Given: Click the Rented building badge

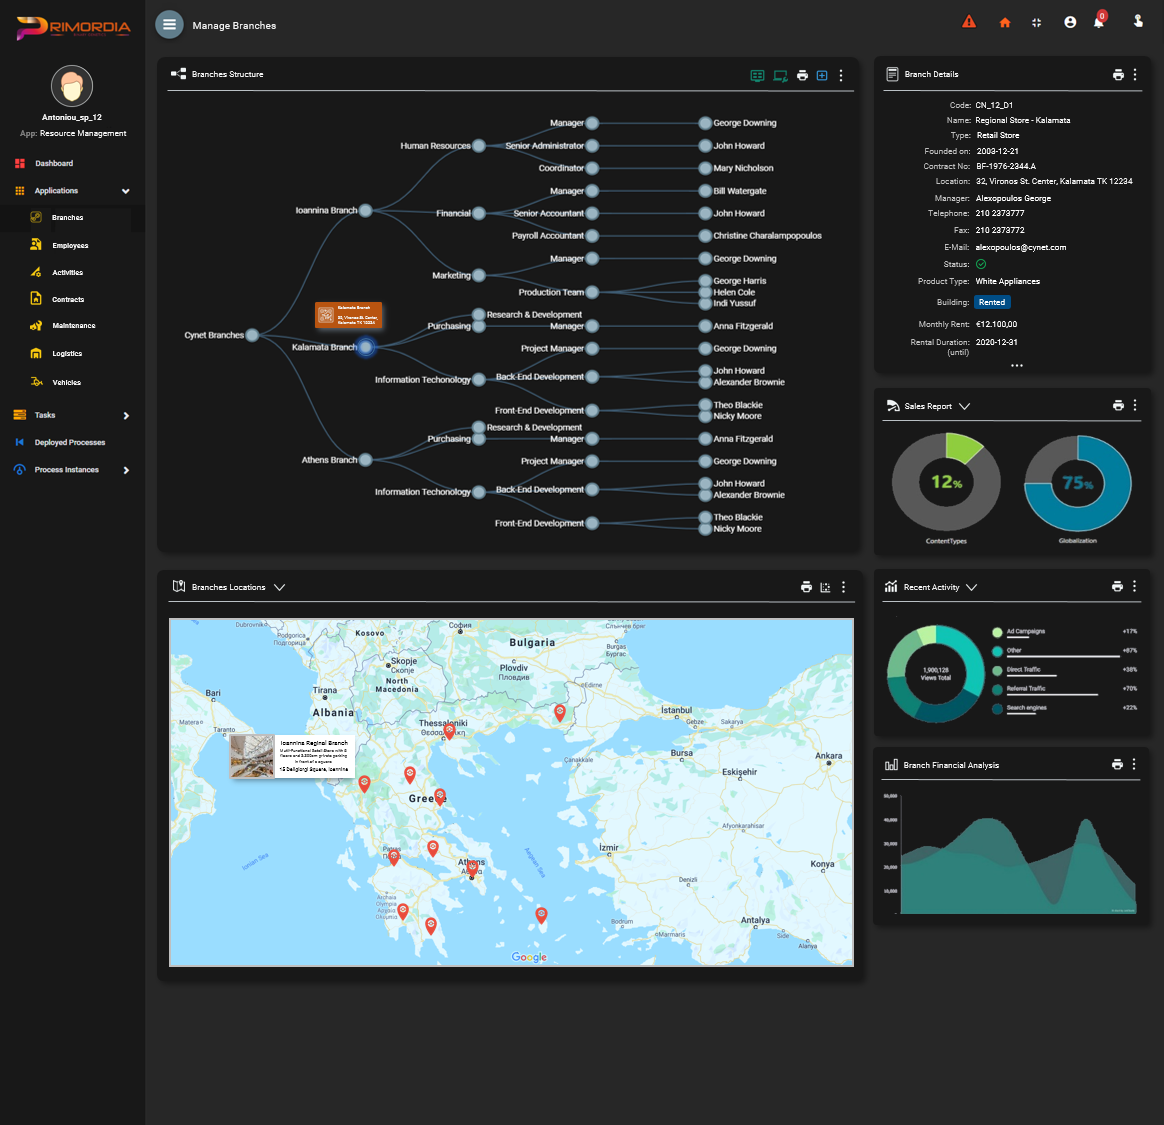Looking at the screenshot, I should (x=992, y=302).
